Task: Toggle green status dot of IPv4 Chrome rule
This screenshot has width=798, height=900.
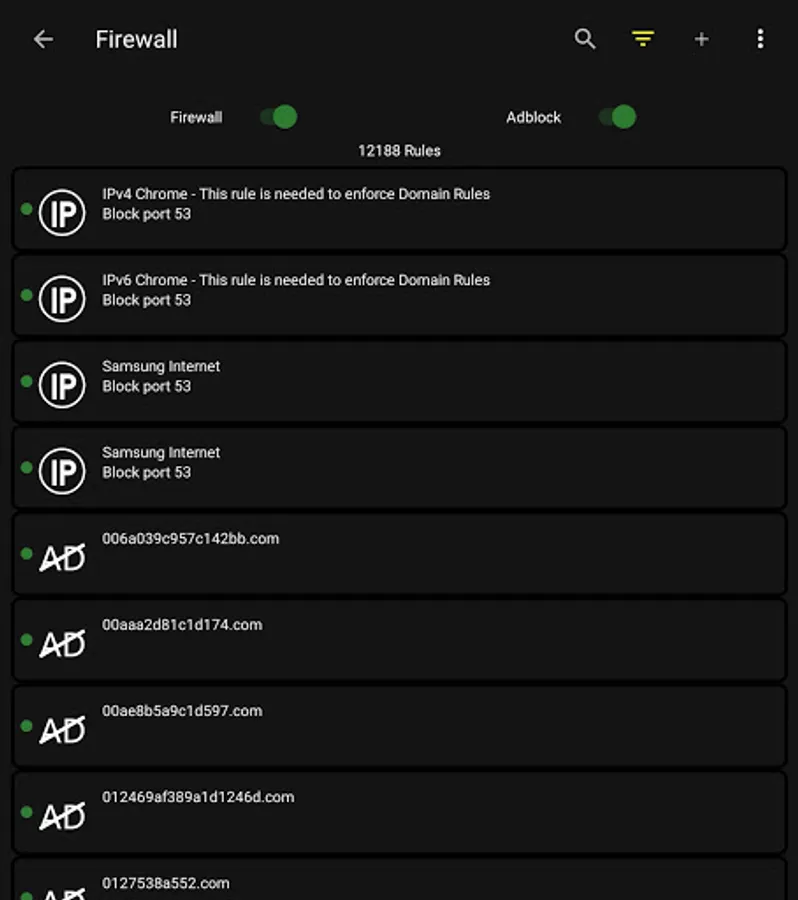Action: [x=26, y=209]
